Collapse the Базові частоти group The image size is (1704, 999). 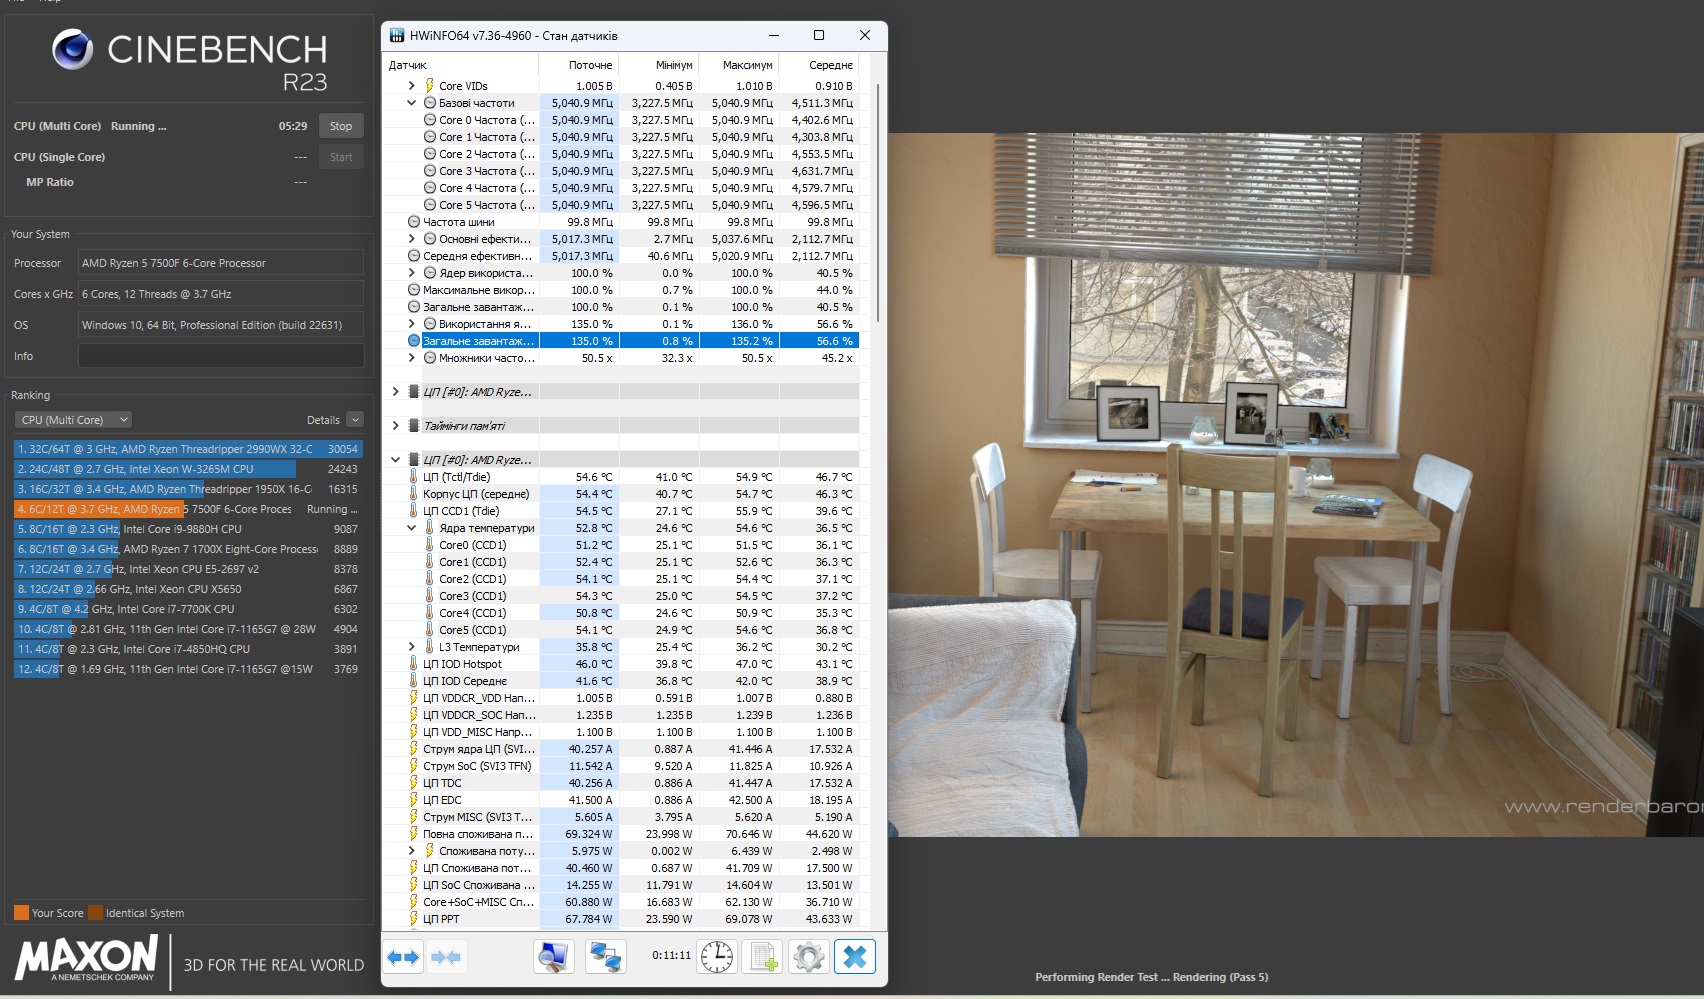point(411,103)
